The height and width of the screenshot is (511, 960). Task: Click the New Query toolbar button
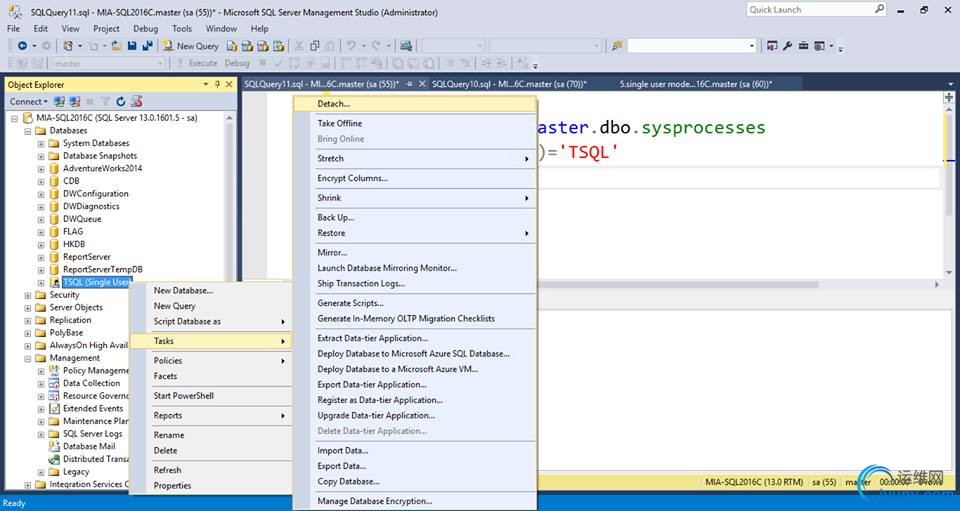191,46
